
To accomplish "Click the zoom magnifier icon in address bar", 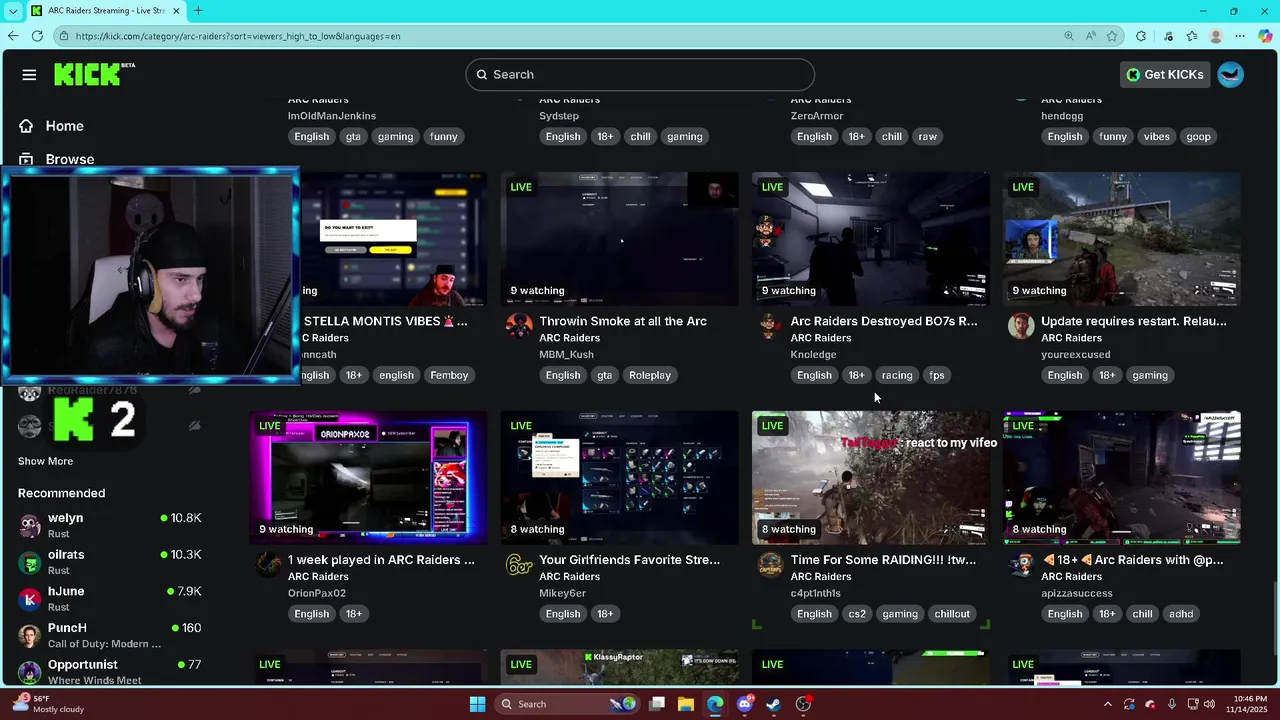I will click(x=1068, y=36).
